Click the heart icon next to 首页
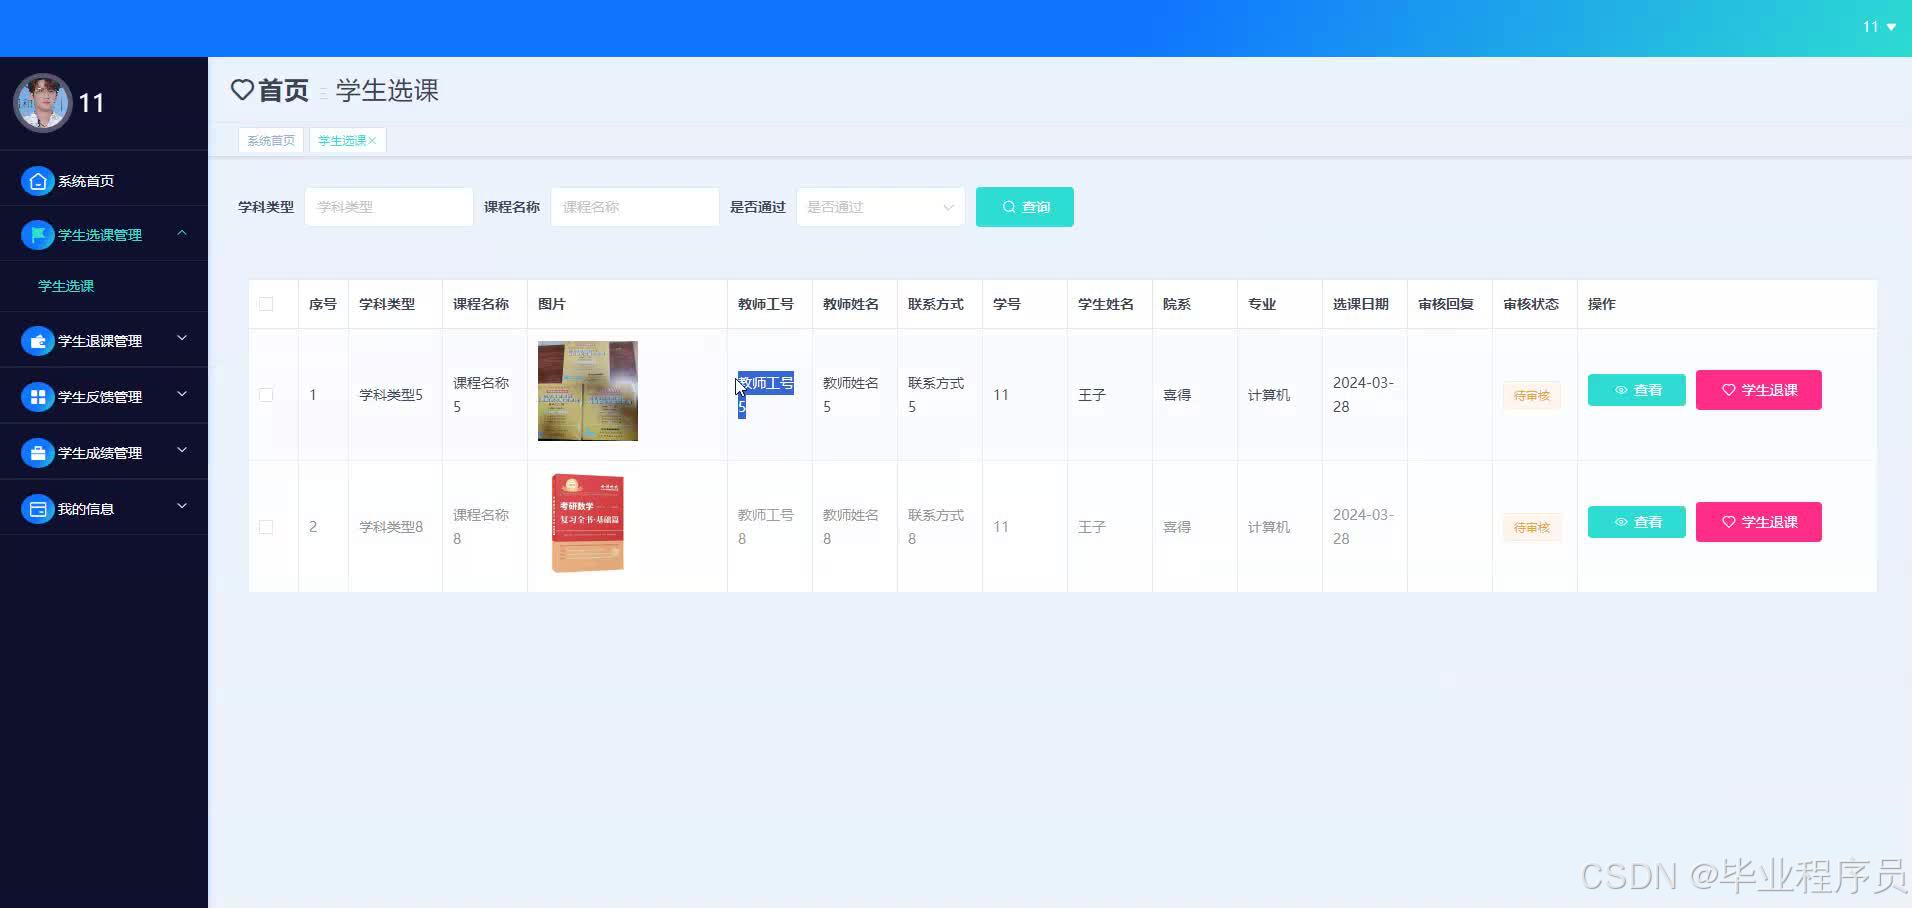Viewport: 1912px width, 908px height. click(x=242, y=90)
